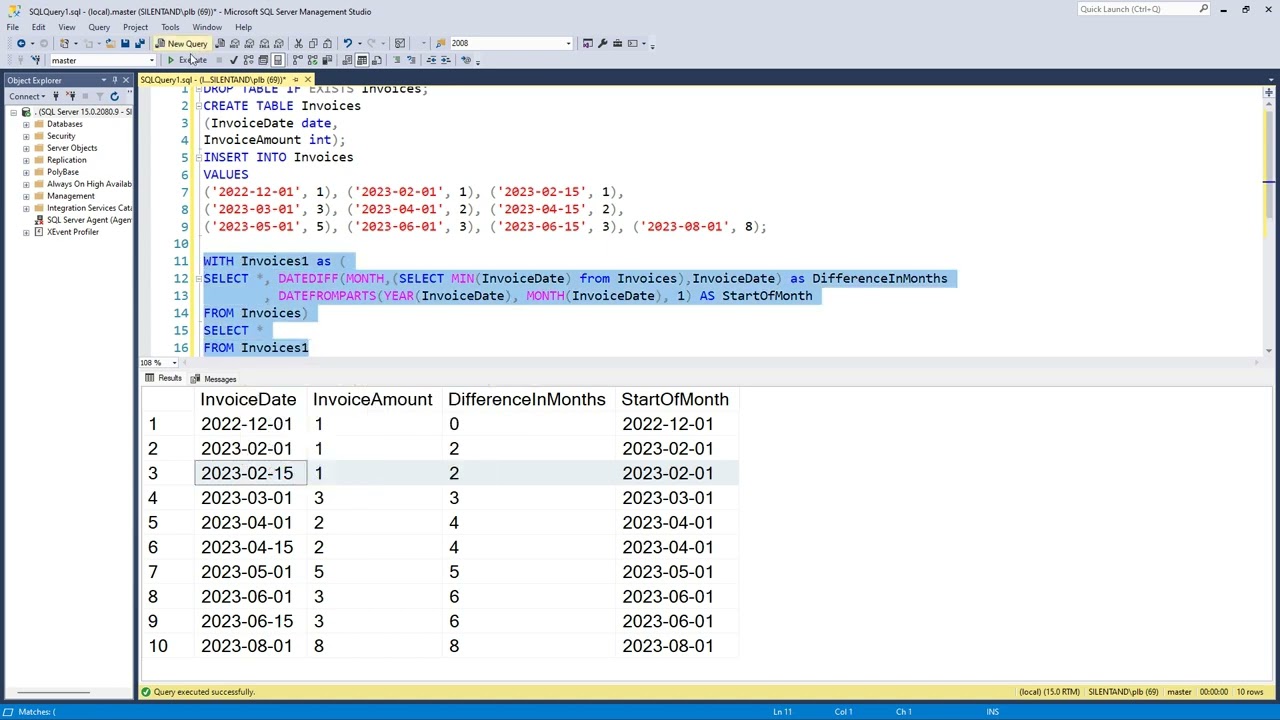Switch to the Messages tab
Screen dimensions: 1280x720
pos(214,379)
